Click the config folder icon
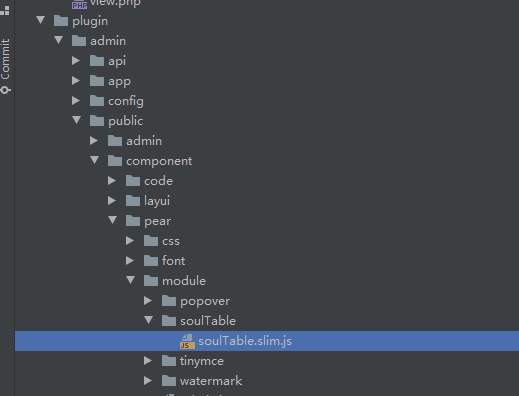 click(x=97, y=101)
